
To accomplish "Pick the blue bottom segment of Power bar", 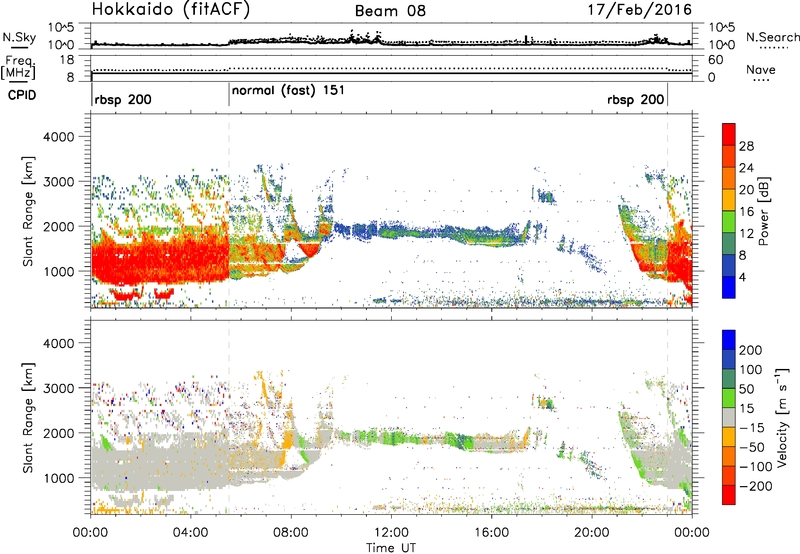I will (x=729, y=288).
